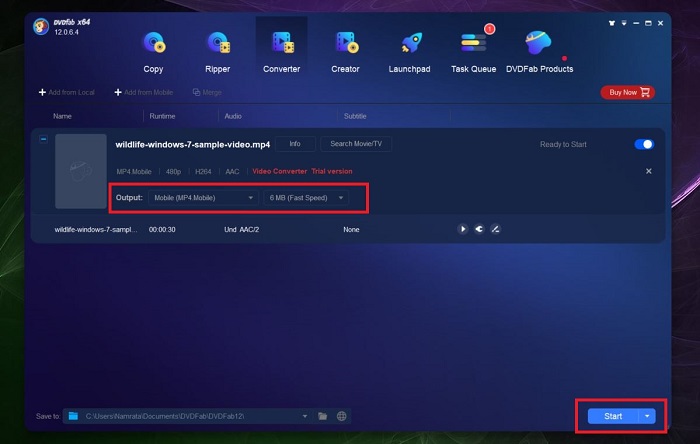Click the Buy Now button

[x=628, y=92]
